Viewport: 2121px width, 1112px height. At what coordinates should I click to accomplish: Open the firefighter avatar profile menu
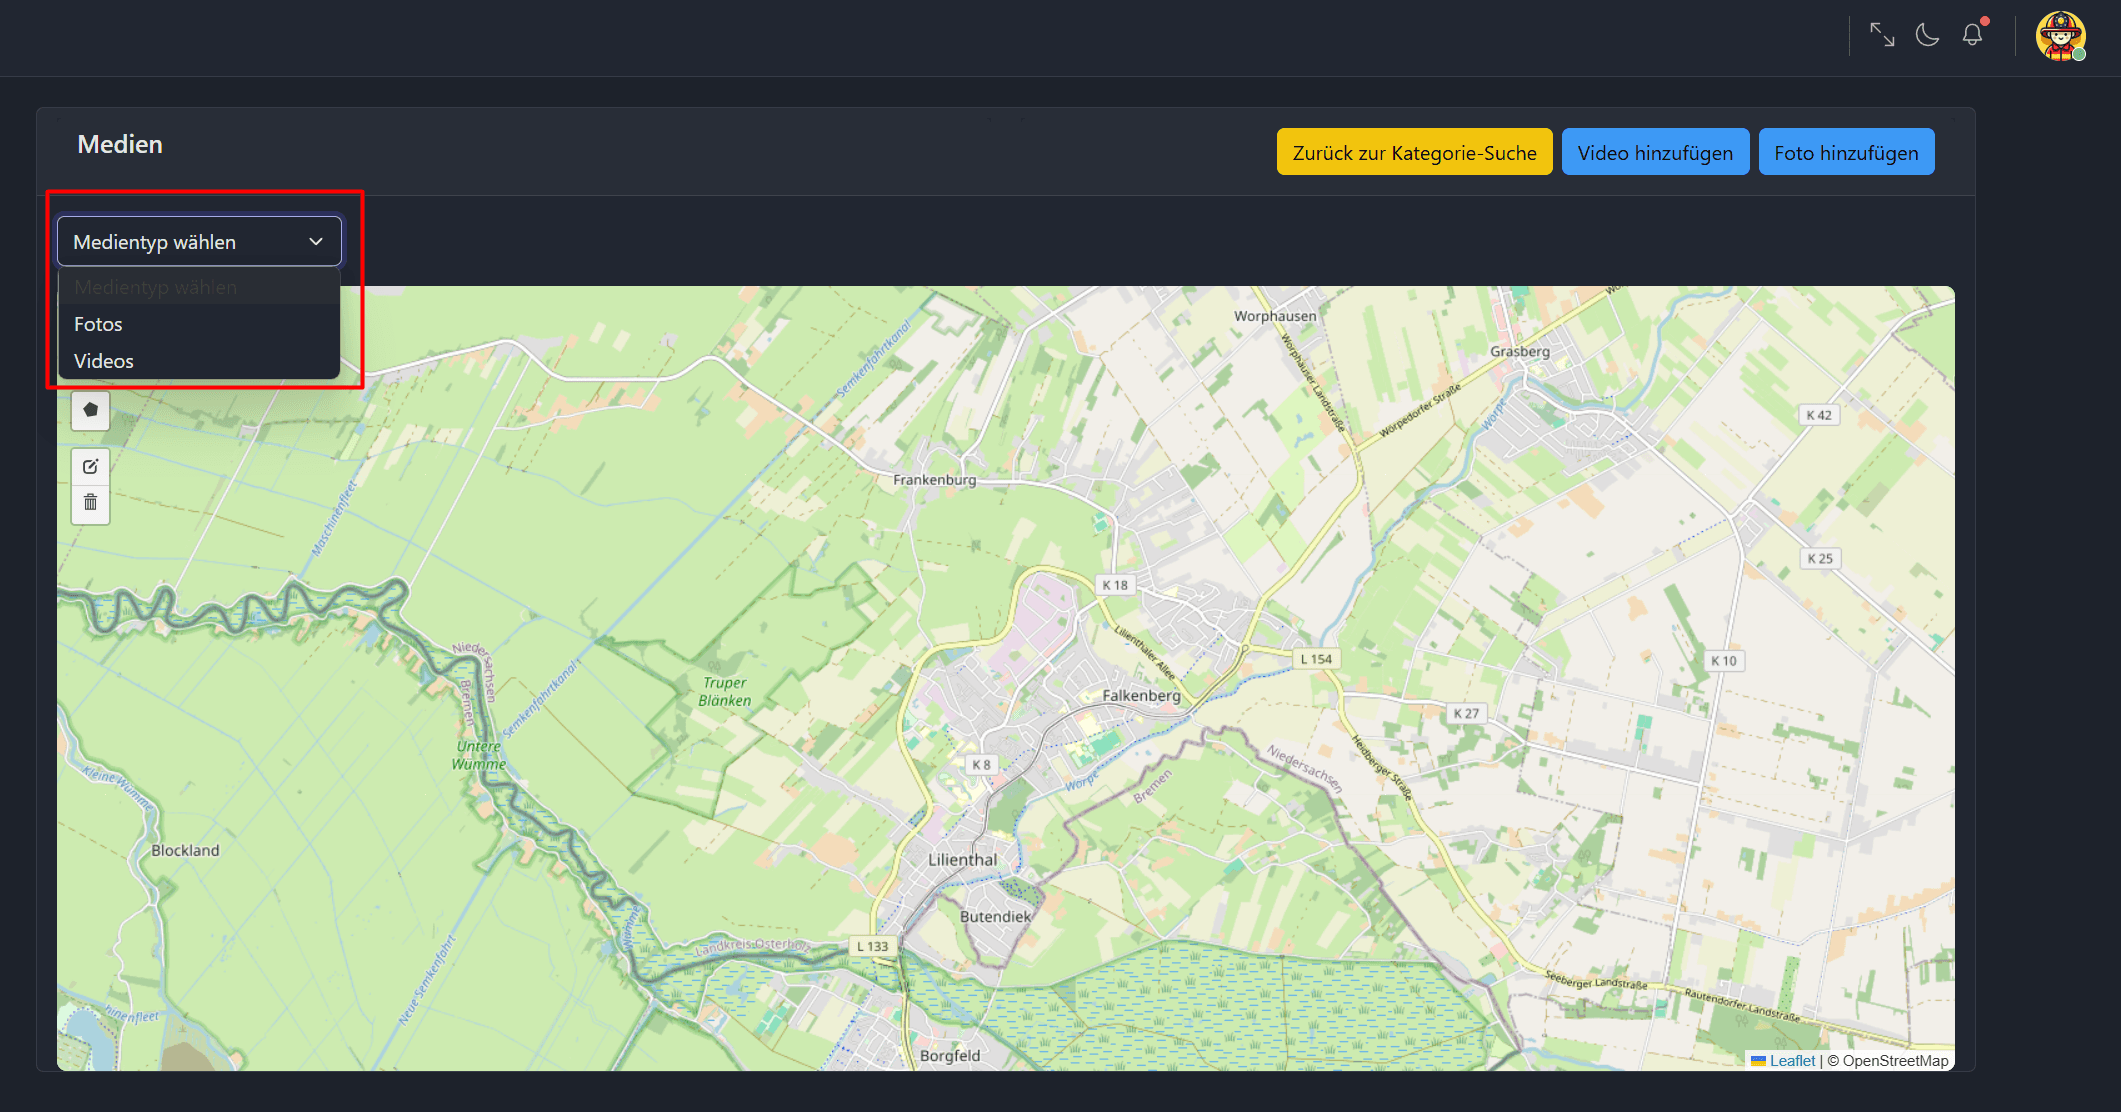coord(2060,36)
